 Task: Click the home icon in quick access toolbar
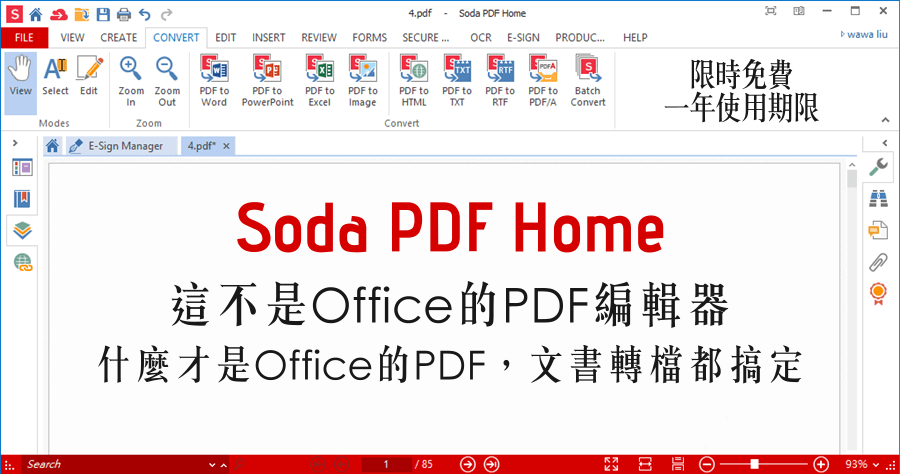36,14
